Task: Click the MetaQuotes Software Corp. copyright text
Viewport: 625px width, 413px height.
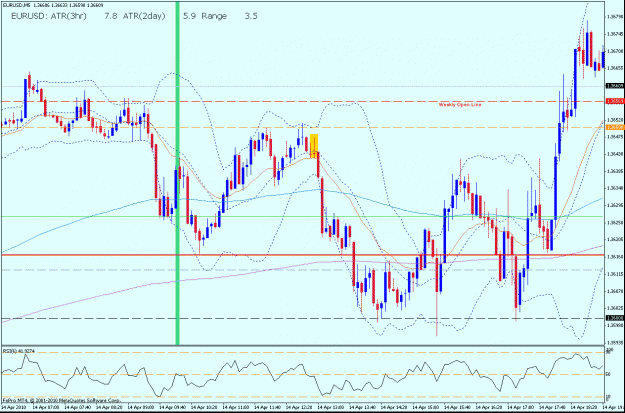Action: coord(61,399)
